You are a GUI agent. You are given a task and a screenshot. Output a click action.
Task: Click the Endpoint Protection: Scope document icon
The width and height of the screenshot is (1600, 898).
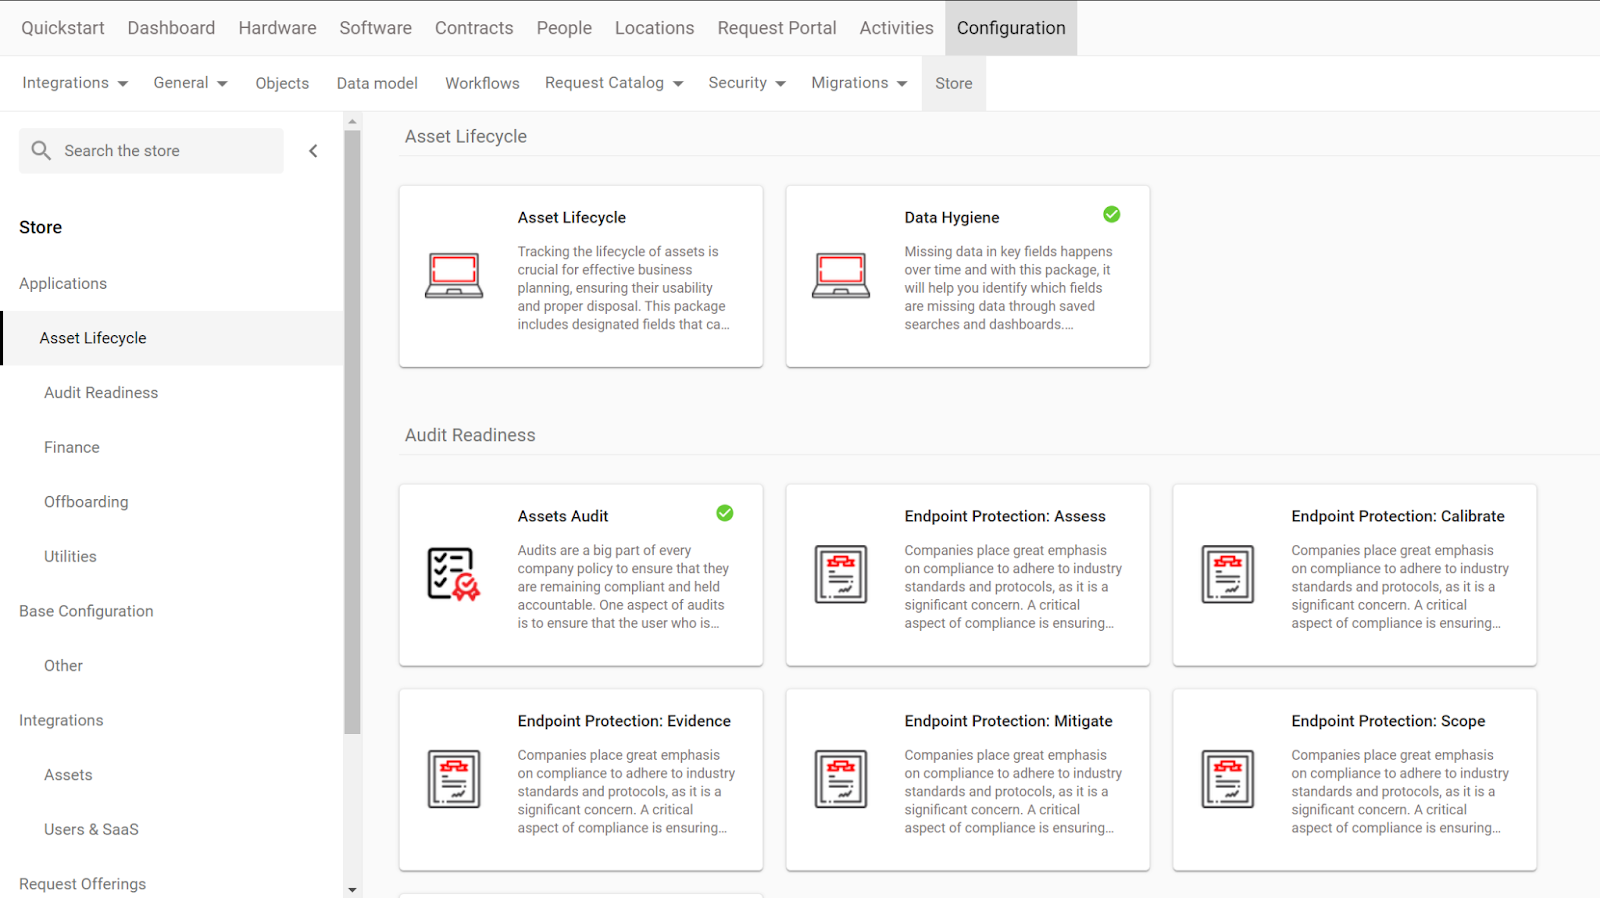pos(1227,779)
